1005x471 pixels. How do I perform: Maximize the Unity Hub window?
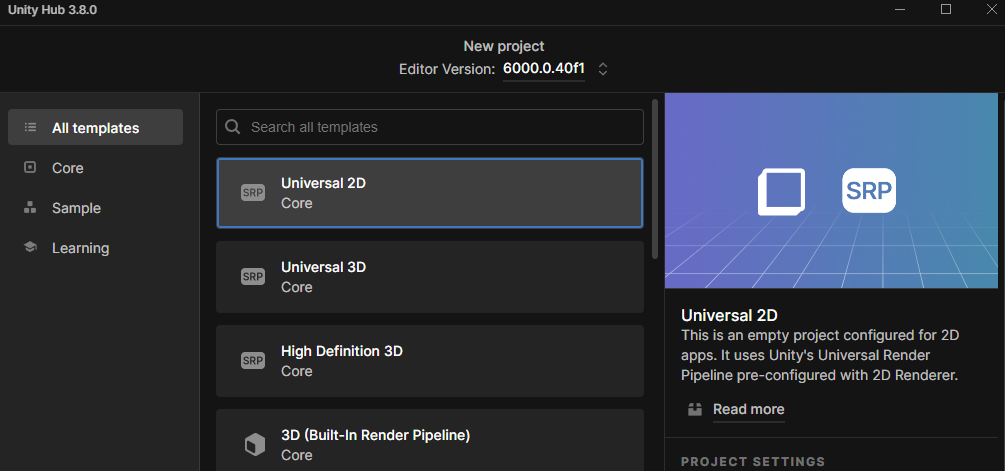[x=945, y=9]
